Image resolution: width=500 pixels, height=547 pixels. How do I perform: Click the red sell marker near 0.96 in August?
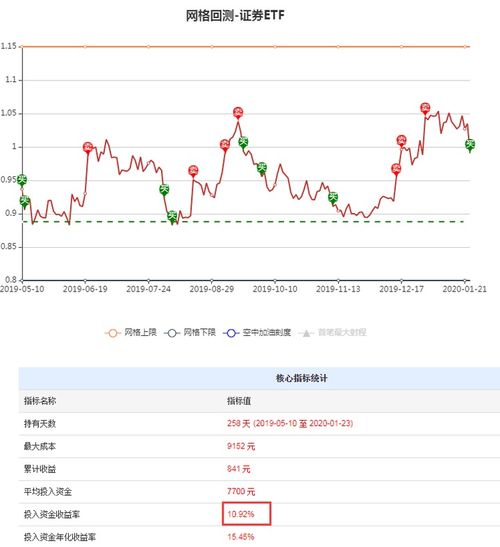[x=193, y=171]
